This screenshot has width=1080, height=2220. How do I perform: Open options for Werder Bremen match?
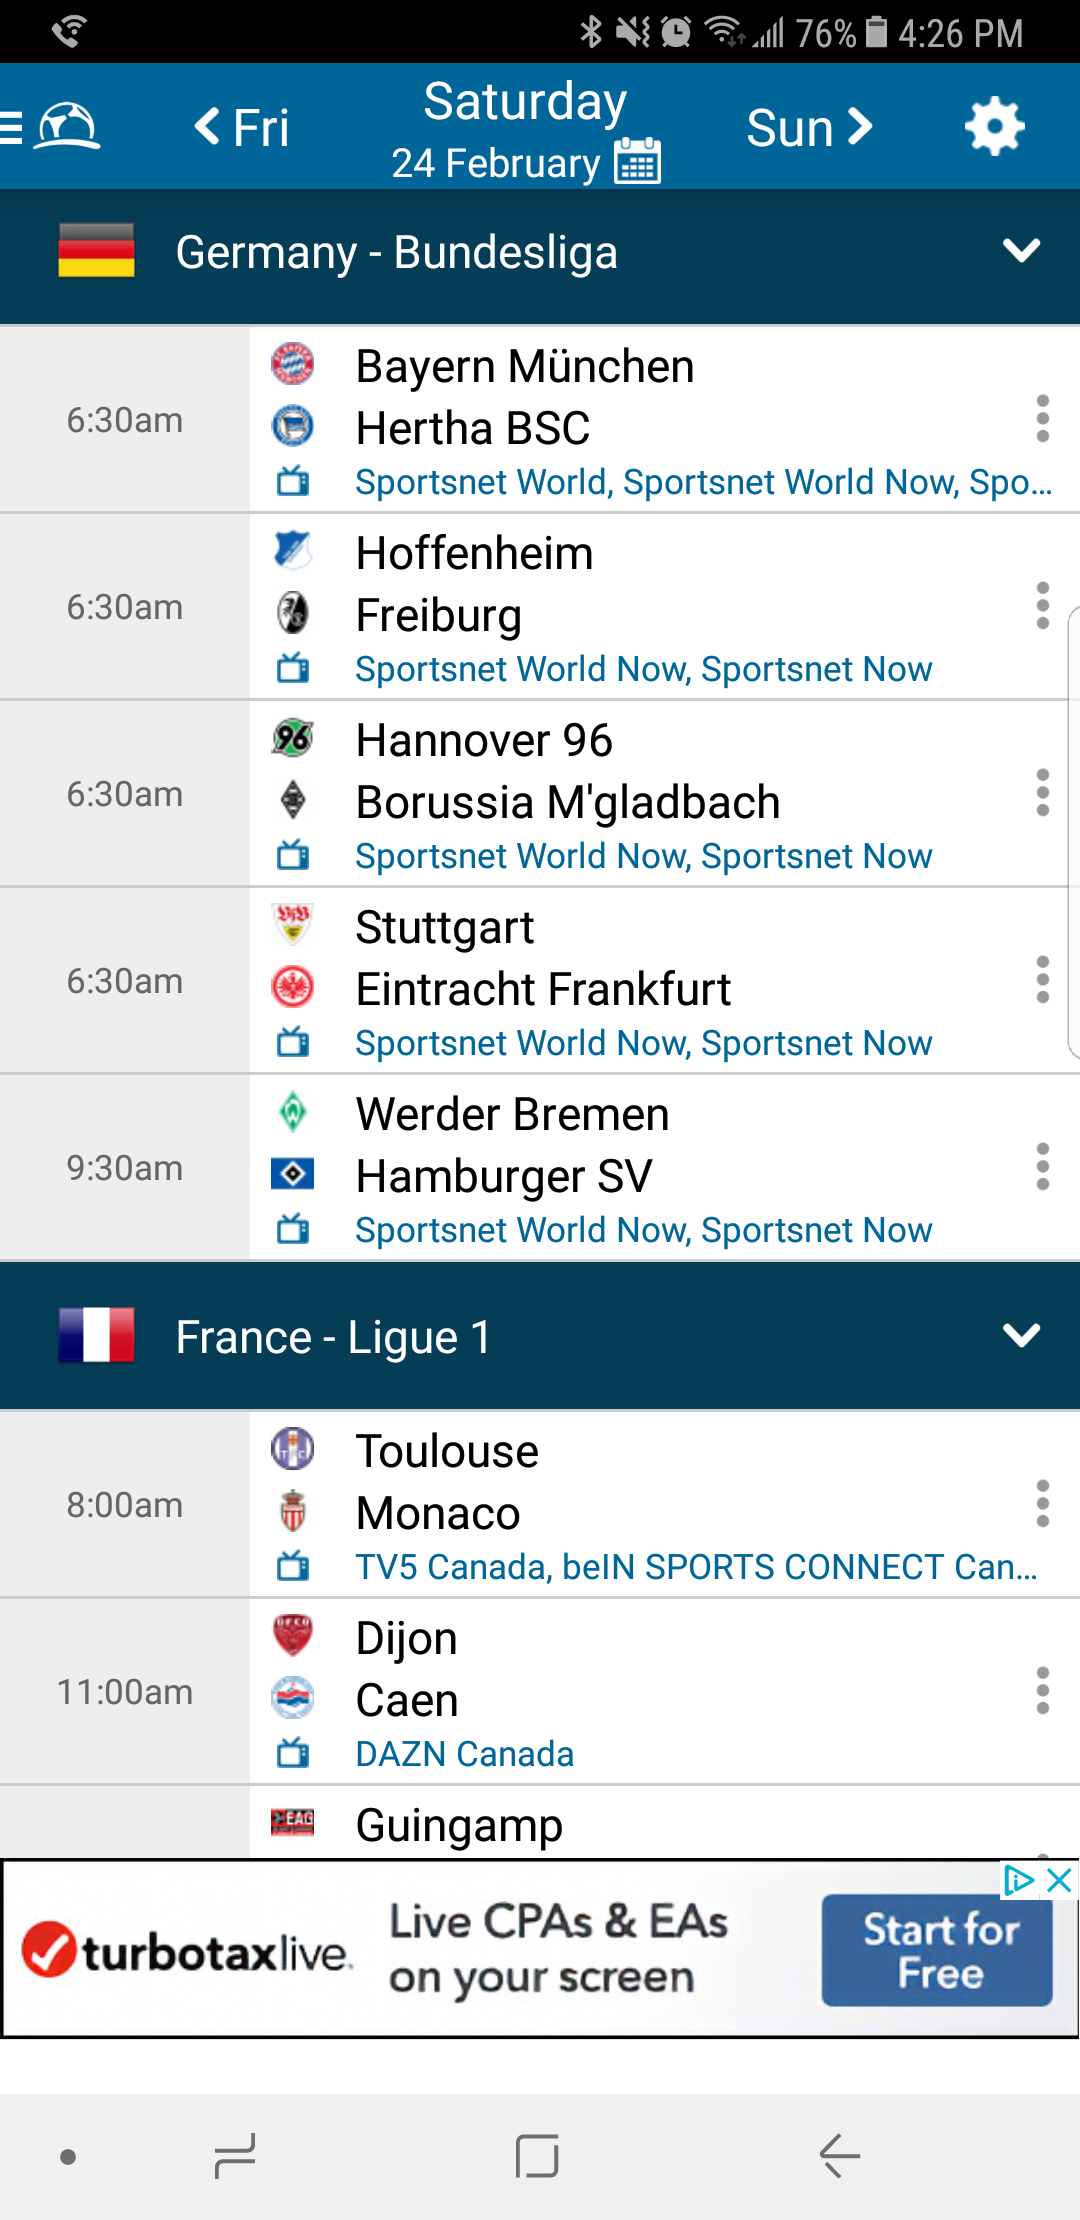pyautogui.click(x=1042, y=1167)
